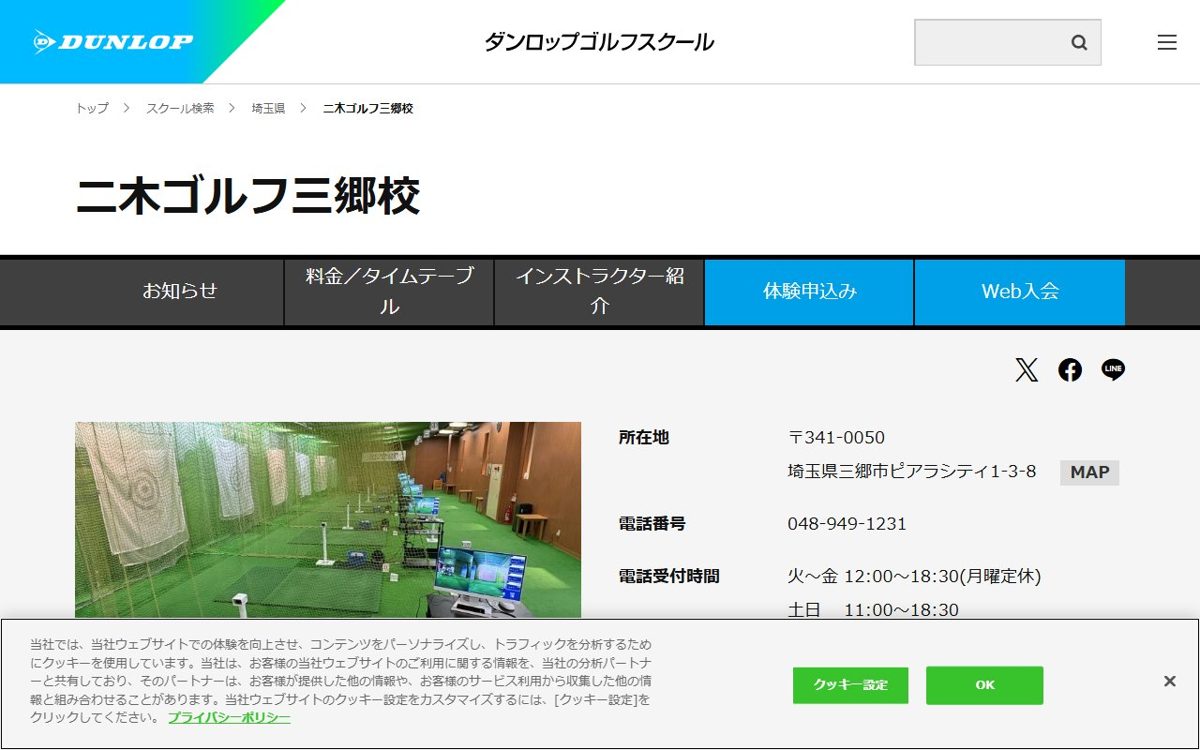Click the 土日 11:00～18:30 hours text

[873, 610]
